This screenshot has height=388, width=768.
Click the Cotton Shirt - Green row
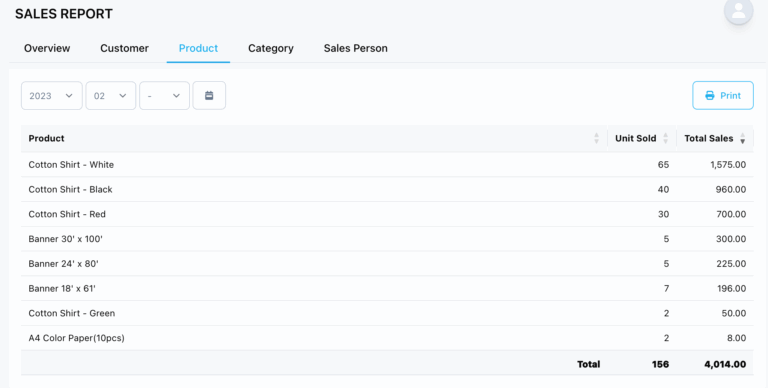[387, 313]
